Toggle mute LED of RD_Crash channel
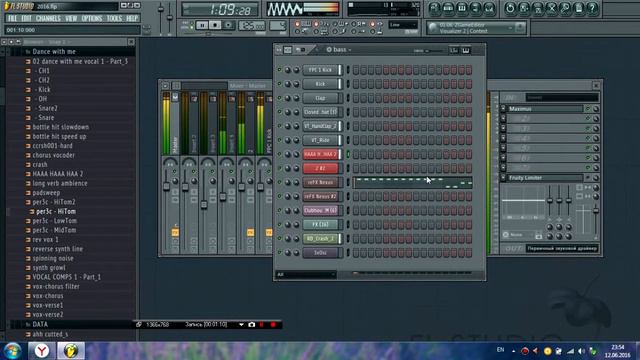 tap(280, 238)
